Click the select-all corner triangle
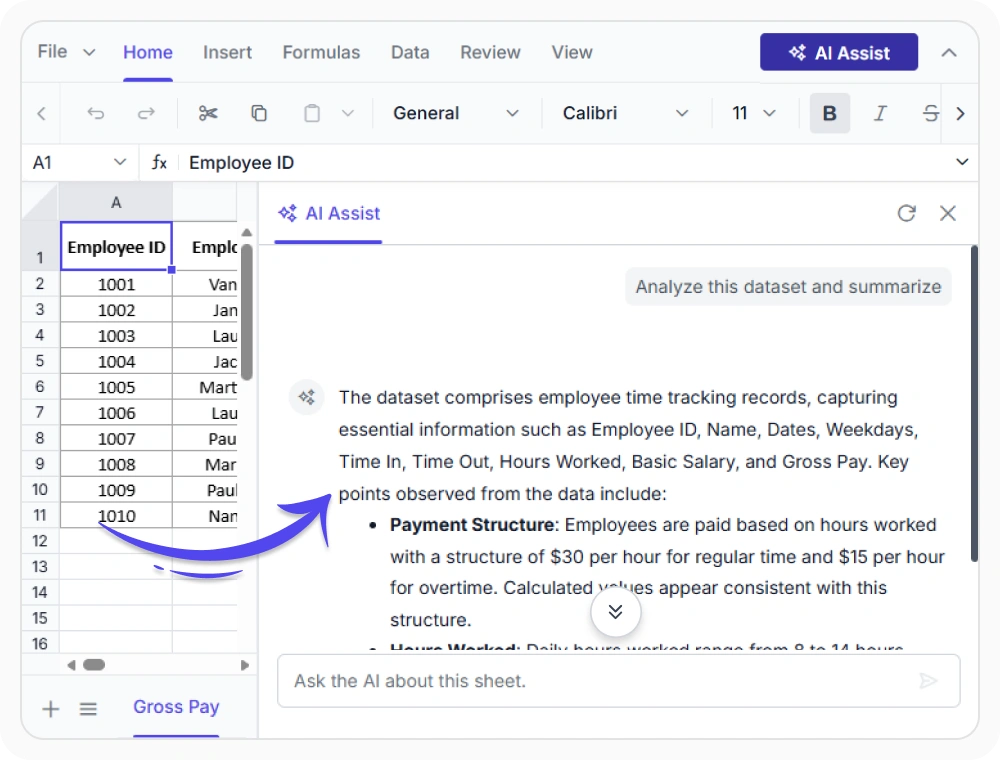Screen dimensions: 1000x760 (x=40, y=202)
